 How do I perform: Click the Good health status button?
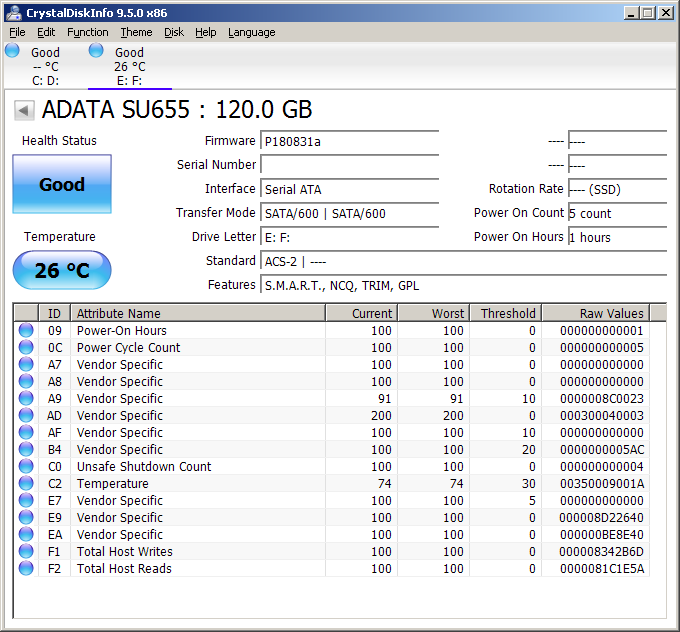point(62,184)
